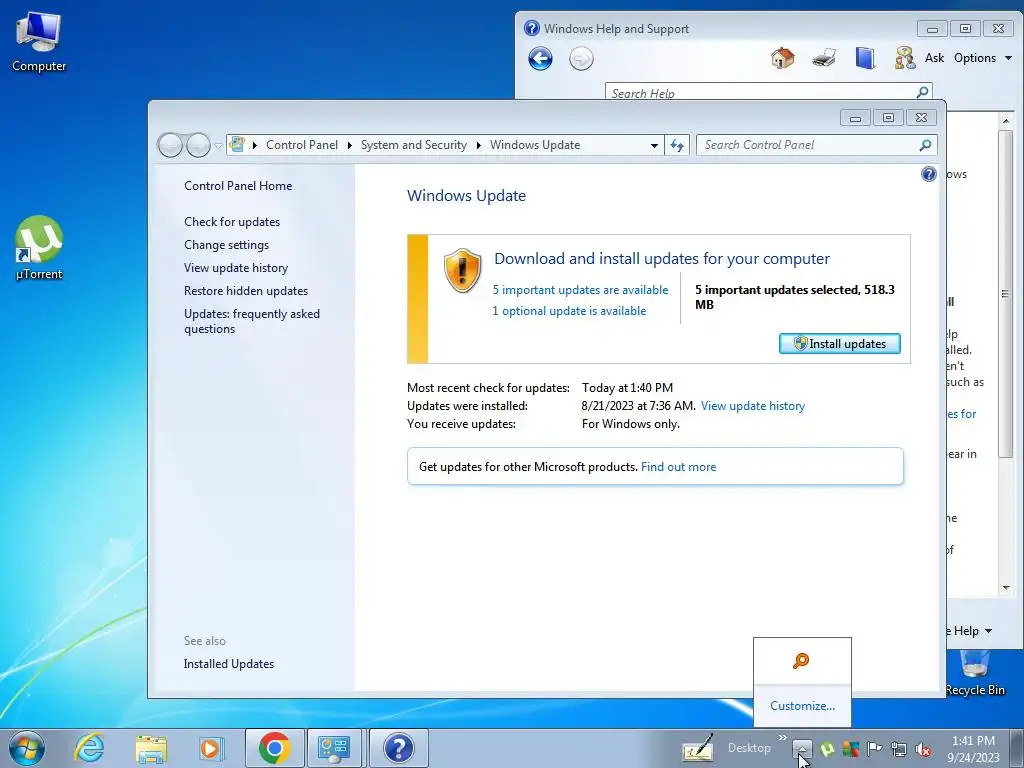Open Tablet PC Input Panel on taskbar

click(x=697, y=748)
